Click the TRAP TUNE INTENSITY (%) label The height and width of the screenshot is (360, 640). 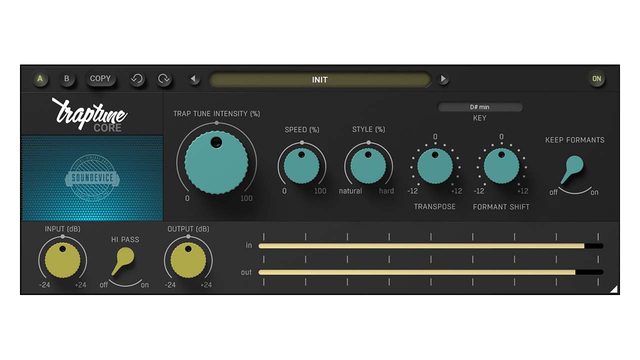217,114
